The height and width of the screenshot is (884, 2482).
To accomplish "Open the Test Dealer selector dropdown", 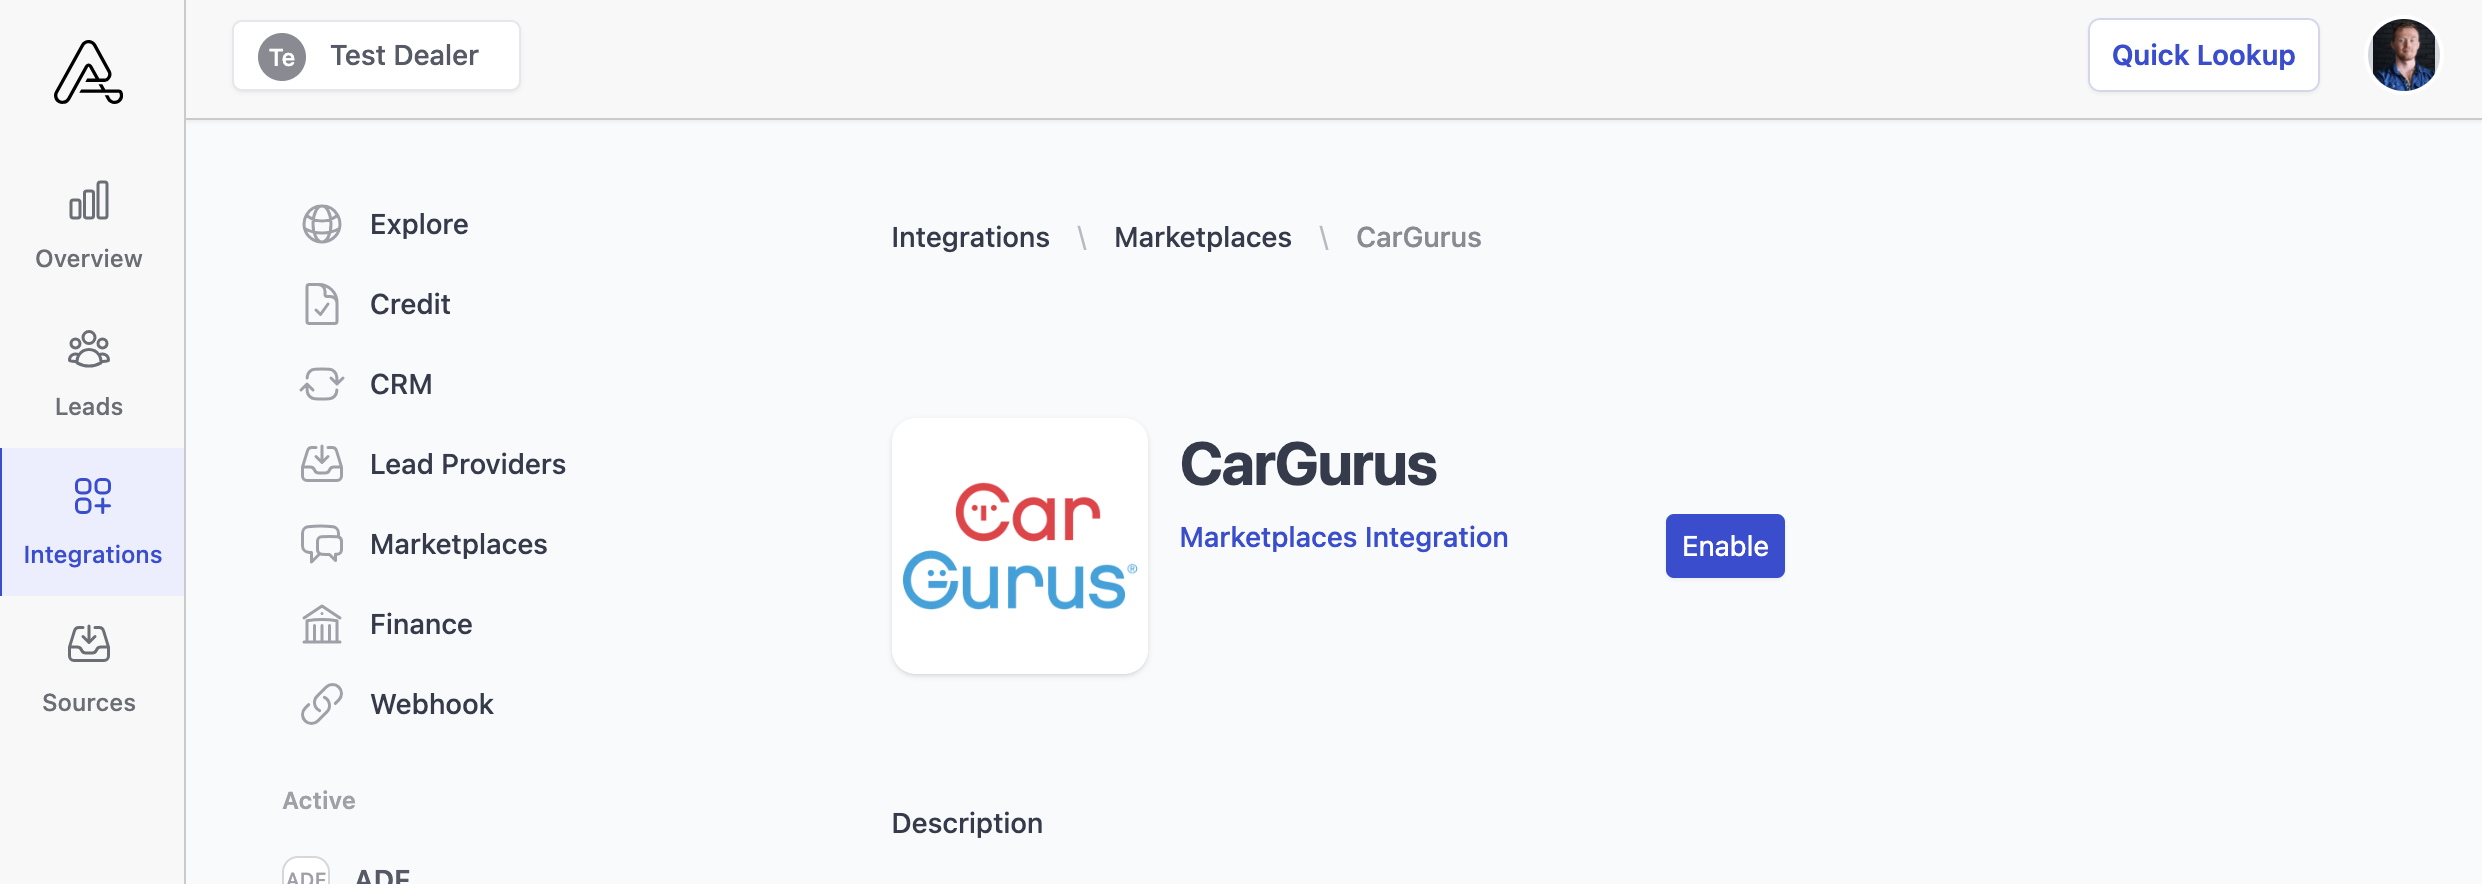I will point(376,56).
